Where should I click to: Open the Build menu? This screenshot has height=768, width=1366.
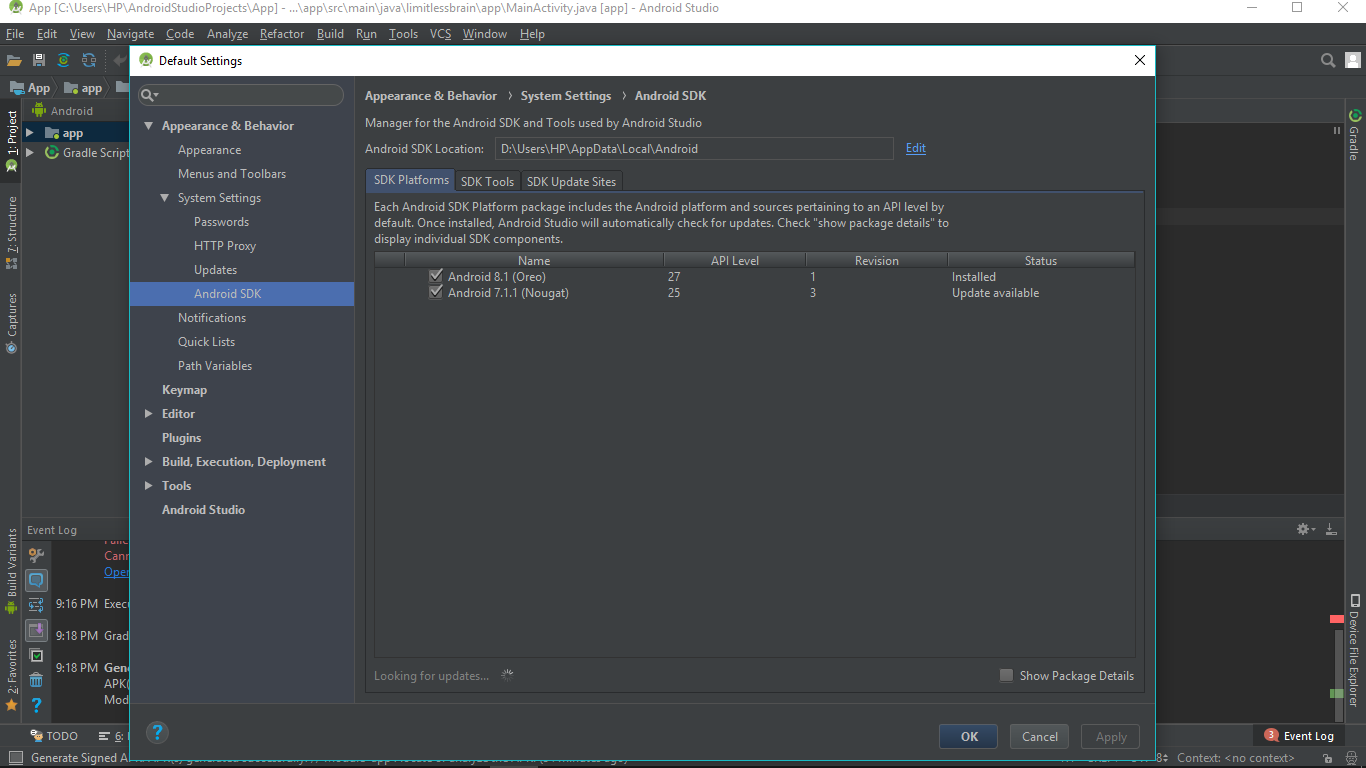click(x=330, y=34)
